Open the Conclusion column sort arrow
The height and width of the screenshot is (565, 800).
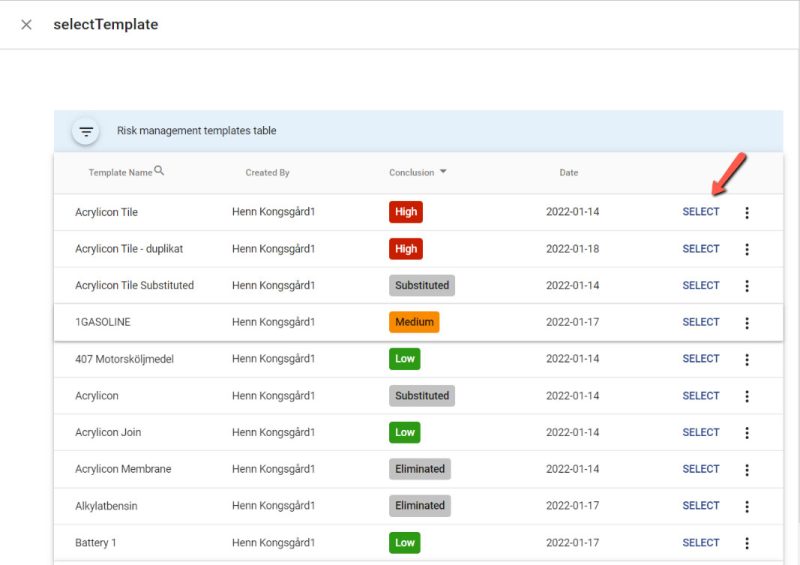[443, 171]
